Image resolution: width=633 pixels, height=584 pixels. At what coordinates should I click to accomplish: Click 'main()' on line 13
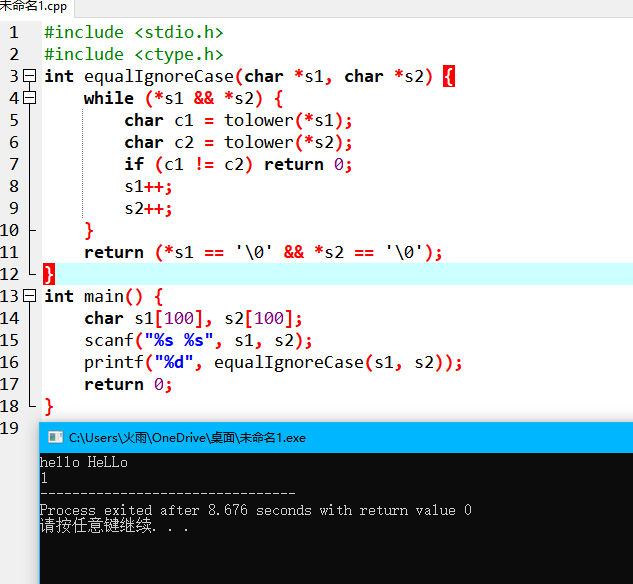tap(113, 297)
